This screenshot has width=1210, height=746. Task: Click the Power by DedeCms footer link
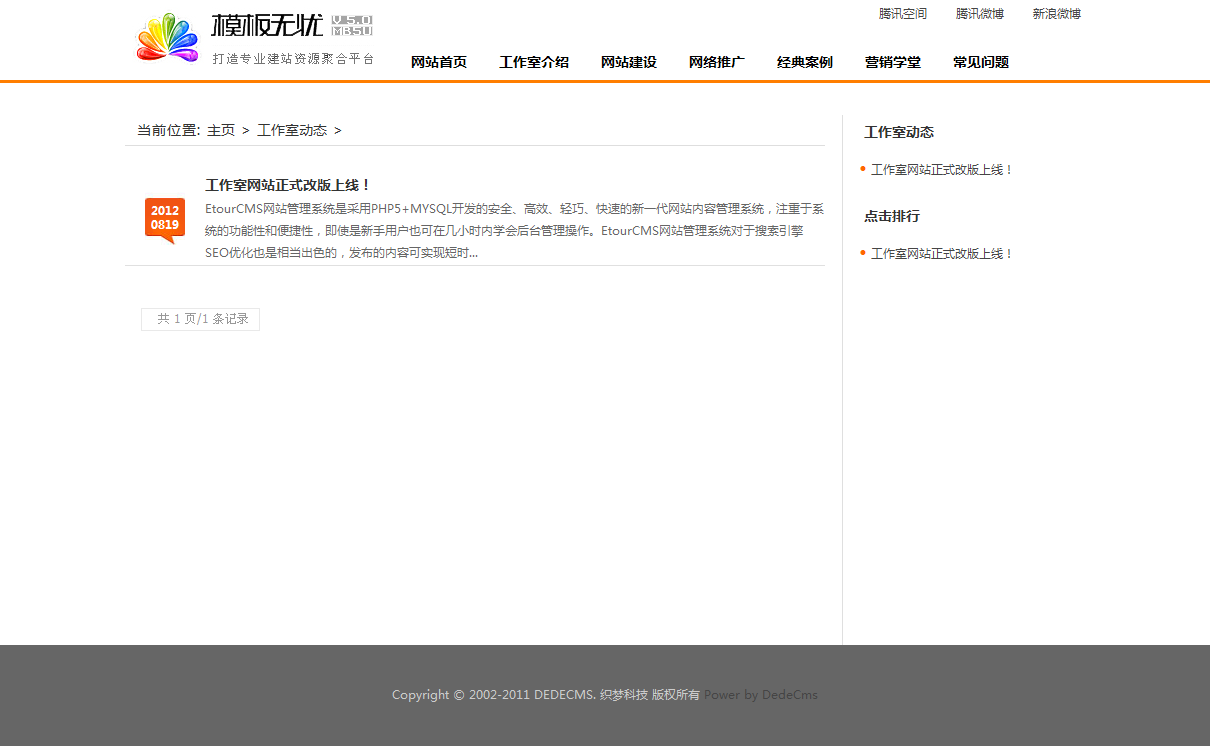click(x=761, y=695)
